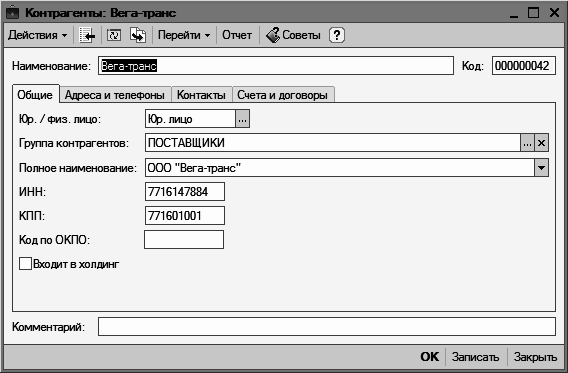568x373 pixels.
Task: Click the Записать button
Action: click(475, 357)
